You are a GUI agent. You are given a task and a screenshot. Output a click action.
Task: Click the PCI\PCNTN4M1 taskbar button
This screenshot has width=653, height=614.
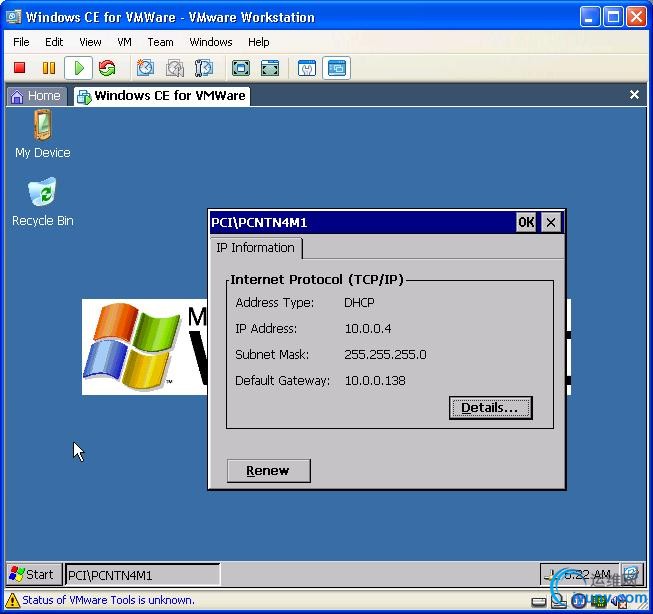(x=142, y=575)
